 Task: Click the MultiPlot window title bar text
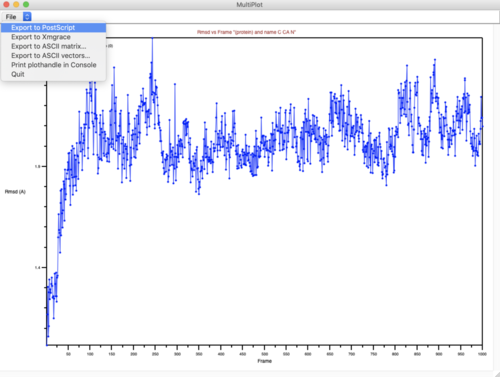point(249,5)
